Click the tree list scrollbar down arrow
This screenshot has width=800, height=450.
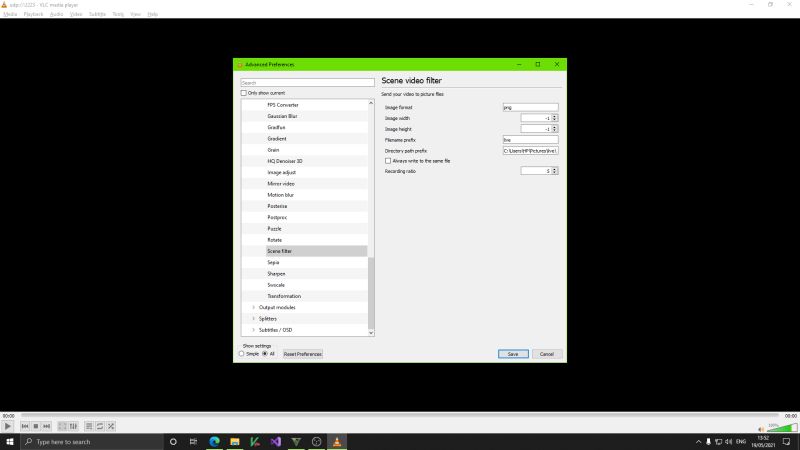(371, 333)
